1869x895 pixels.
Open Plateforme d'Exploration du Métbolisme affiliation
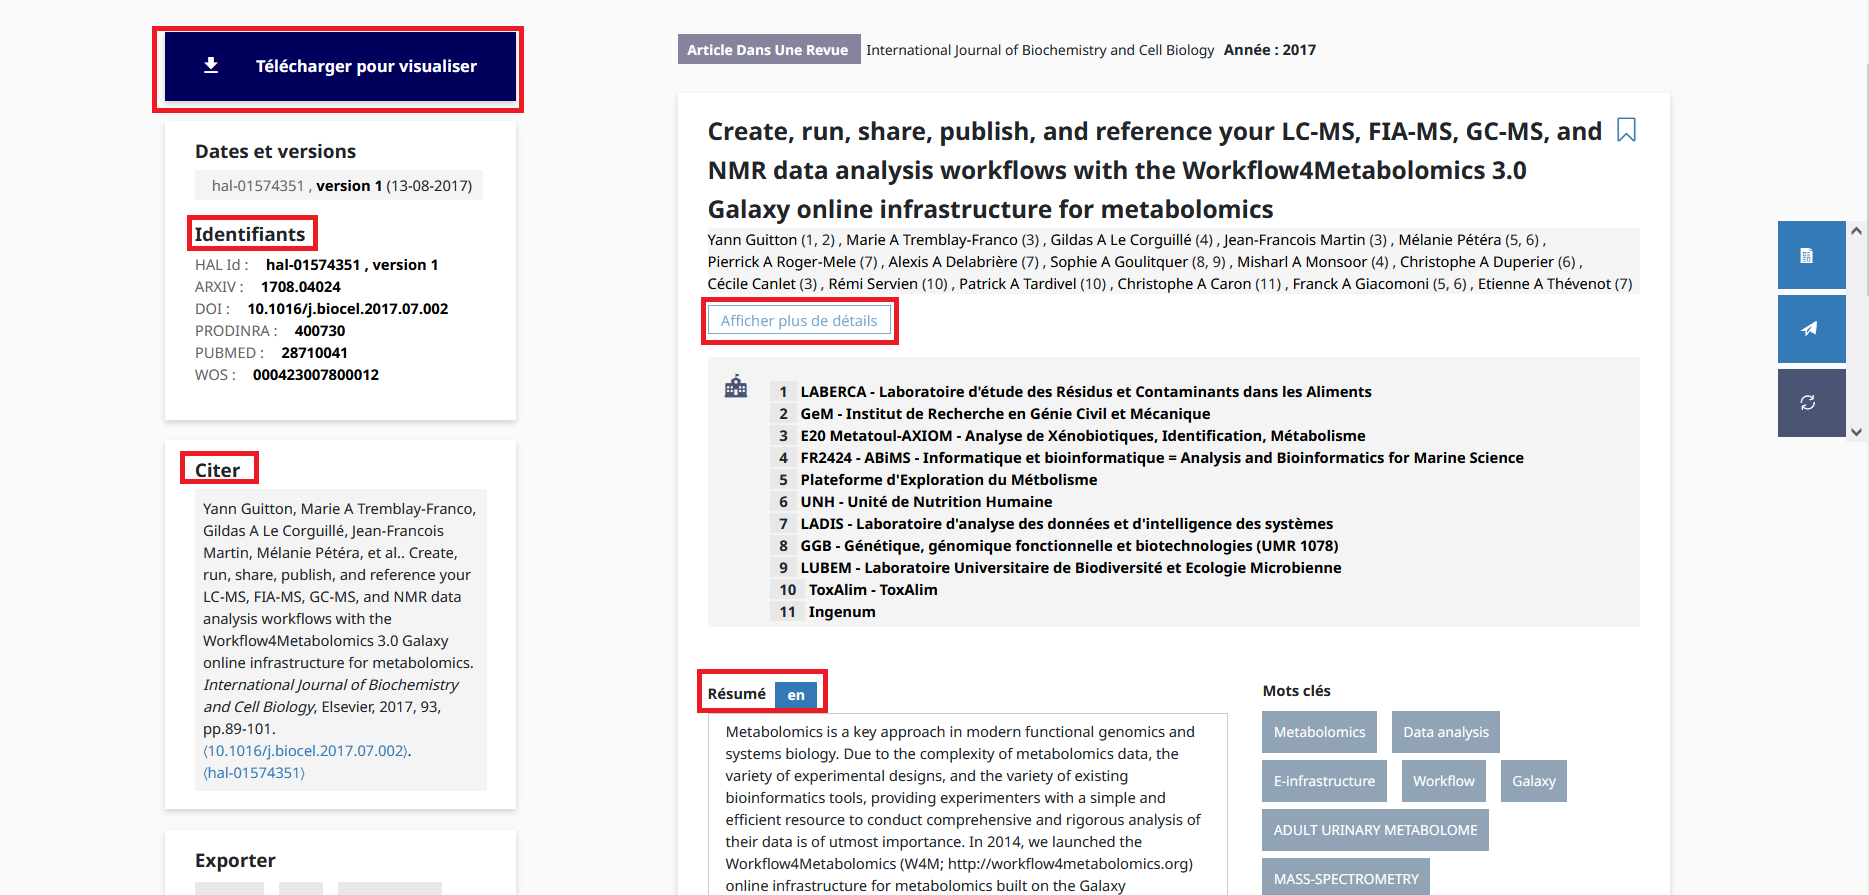(949, 480)
